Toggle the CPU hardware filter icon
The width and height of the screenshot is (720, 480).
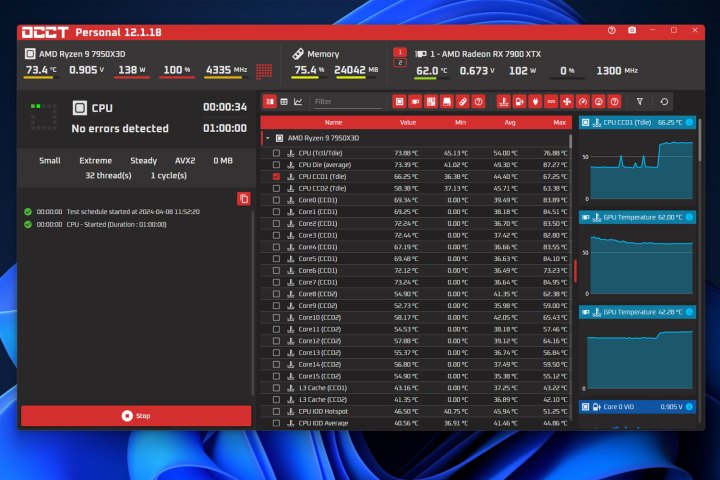click(399, 102)
